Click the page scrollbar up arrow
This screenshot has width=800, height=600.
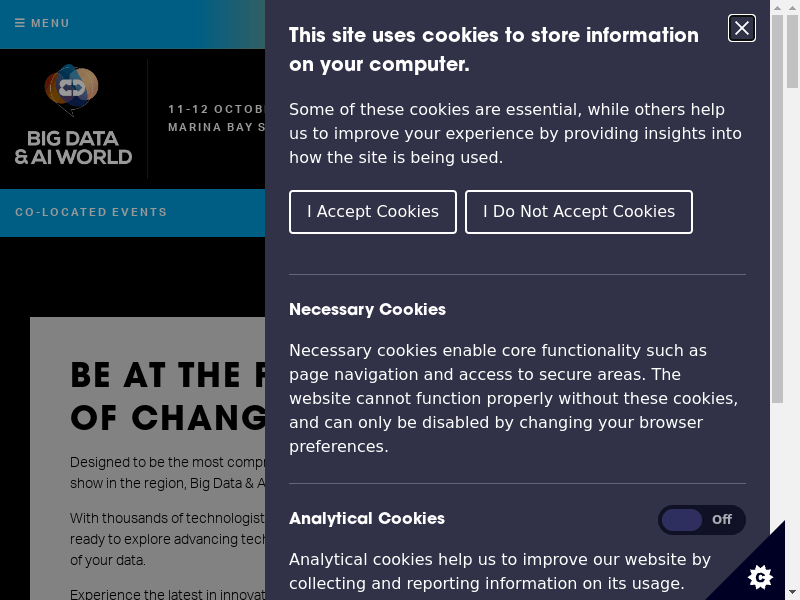[x=792, y=7]
